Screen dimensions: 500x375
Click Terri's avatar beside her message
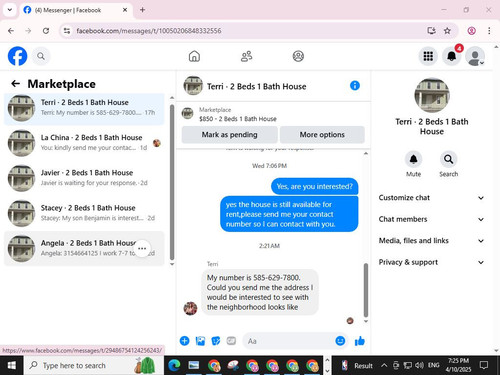[190, 308]
